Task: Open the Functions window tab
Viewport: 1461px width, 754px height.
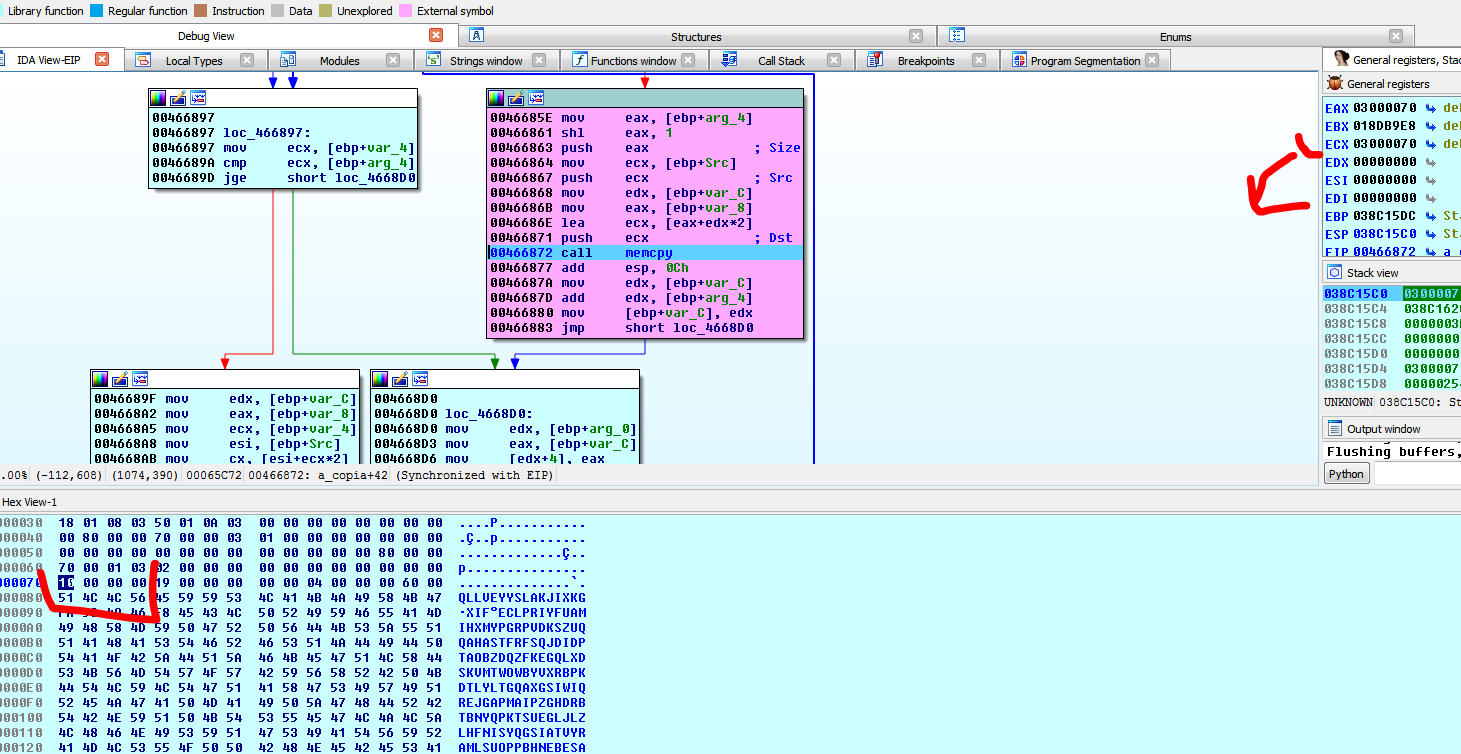Action: 632,61
